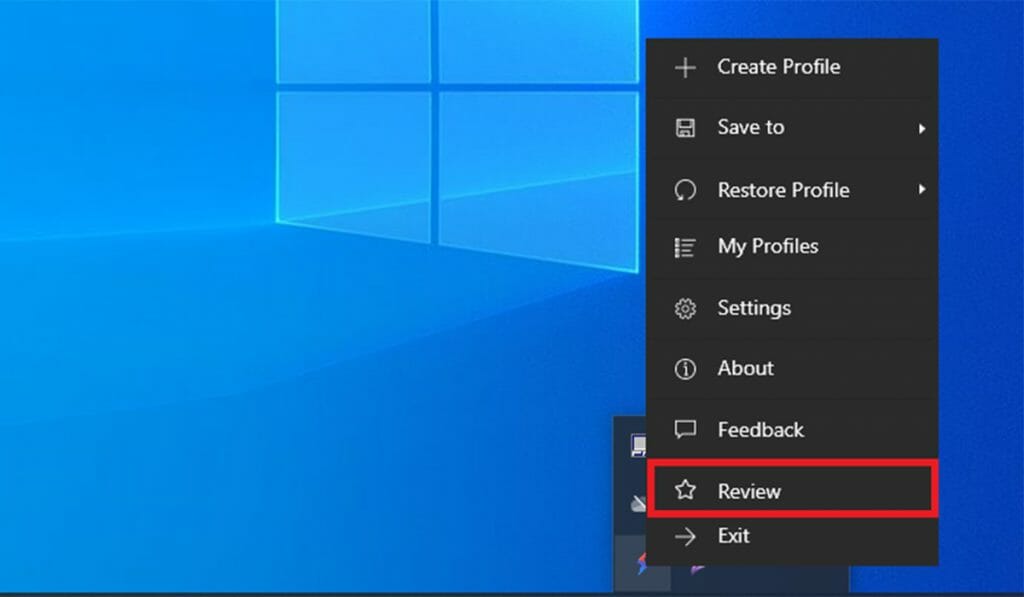
Task: Choose Create Profile from the menu
Action: tap(778, 67)
